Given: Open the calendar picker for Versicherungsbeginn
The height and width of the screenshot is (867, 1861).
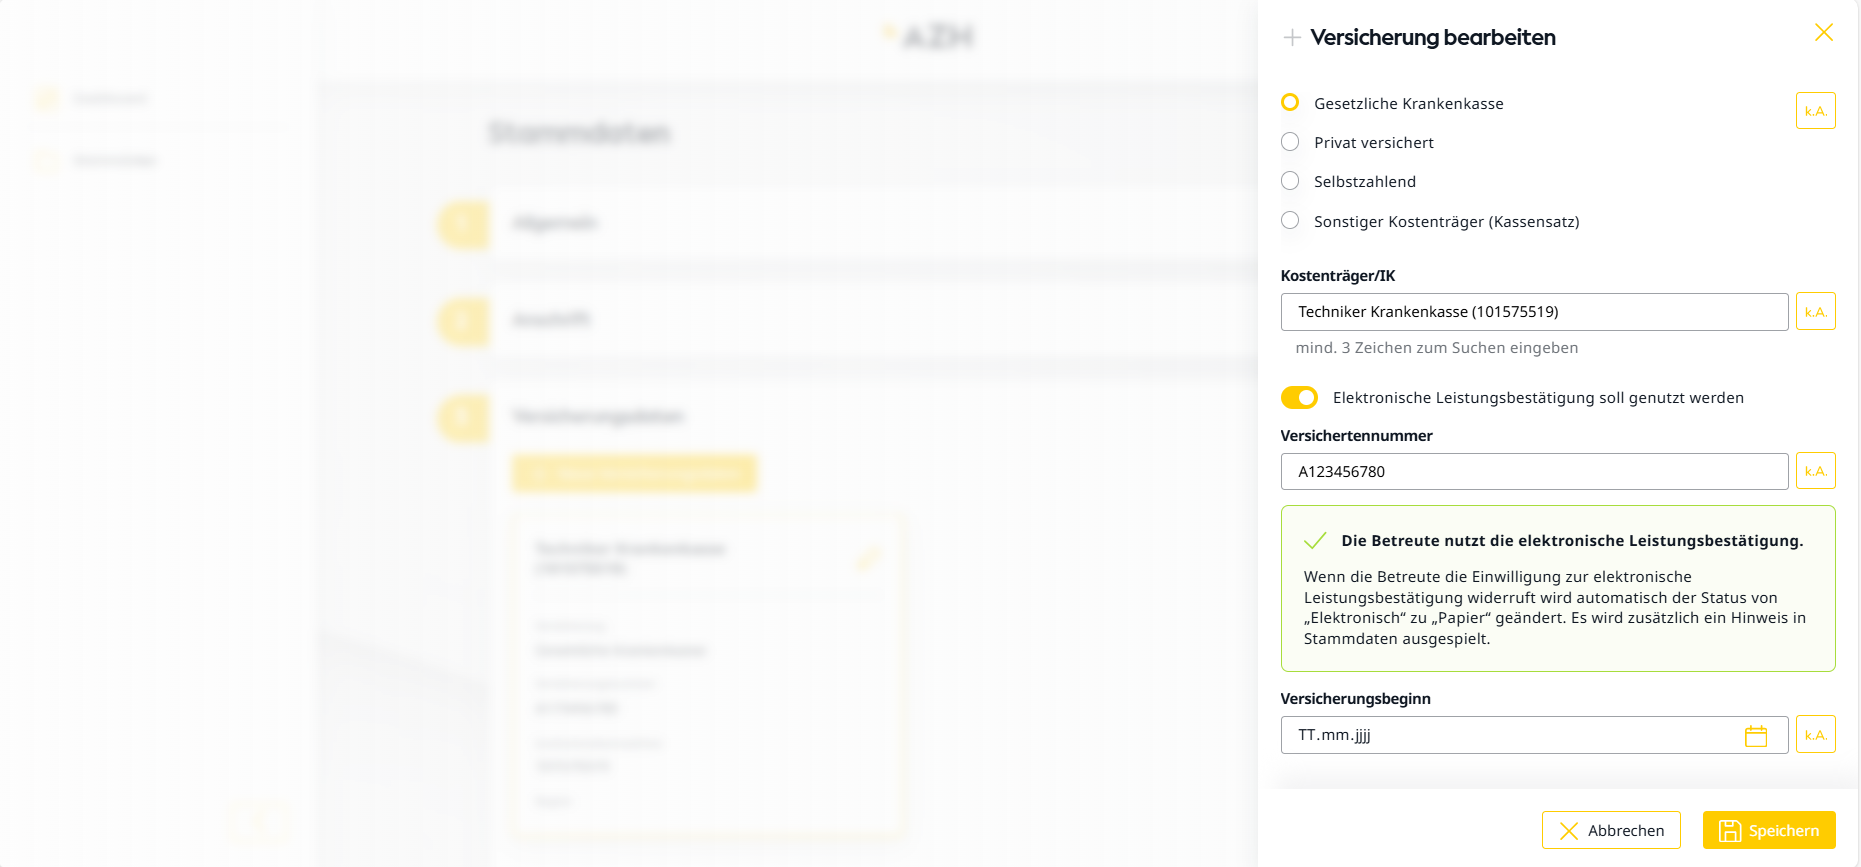Looking at the screenshot, I should pyautogui.click(x=1755, y=736).
